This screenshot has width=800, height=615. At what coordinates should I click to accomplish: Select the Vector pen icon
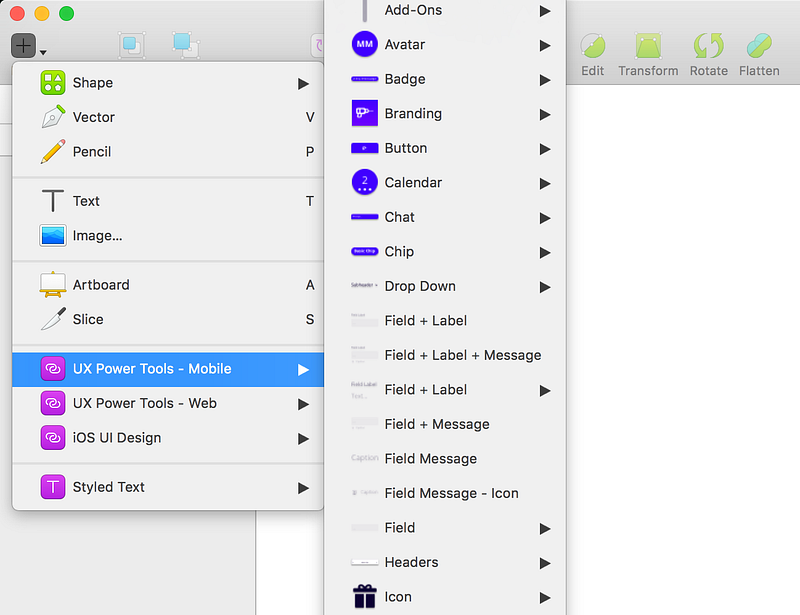(x=53, y=117)
